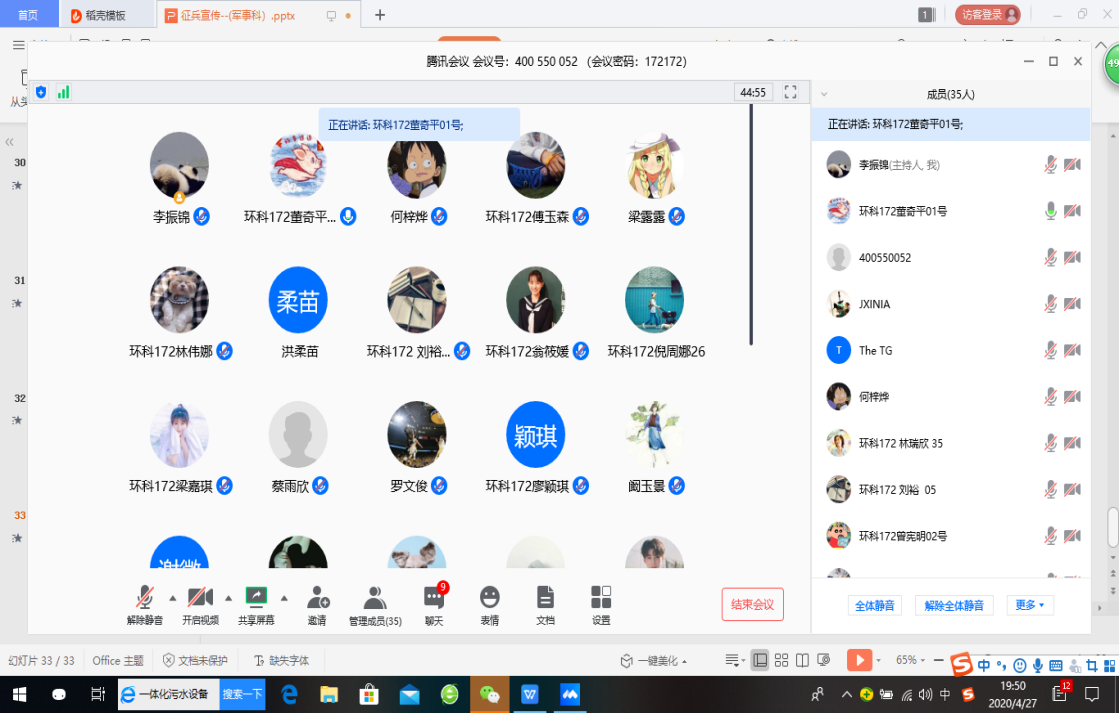Open WeChat from the Windows taskbar

tap(490, 694)
